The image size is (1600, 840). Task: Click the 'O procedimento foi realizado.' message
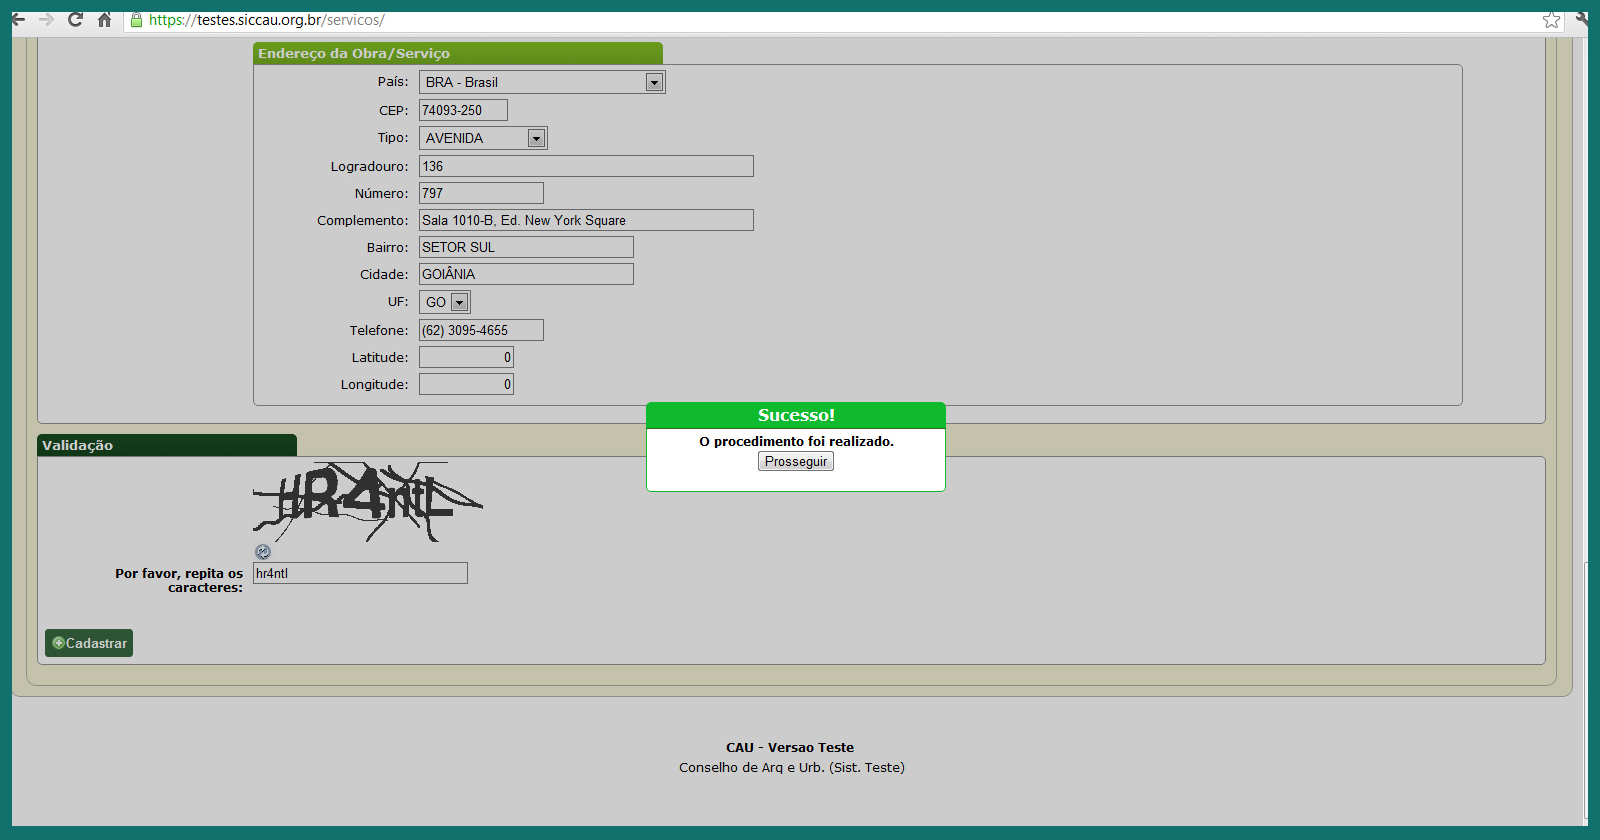pos(796,441)
